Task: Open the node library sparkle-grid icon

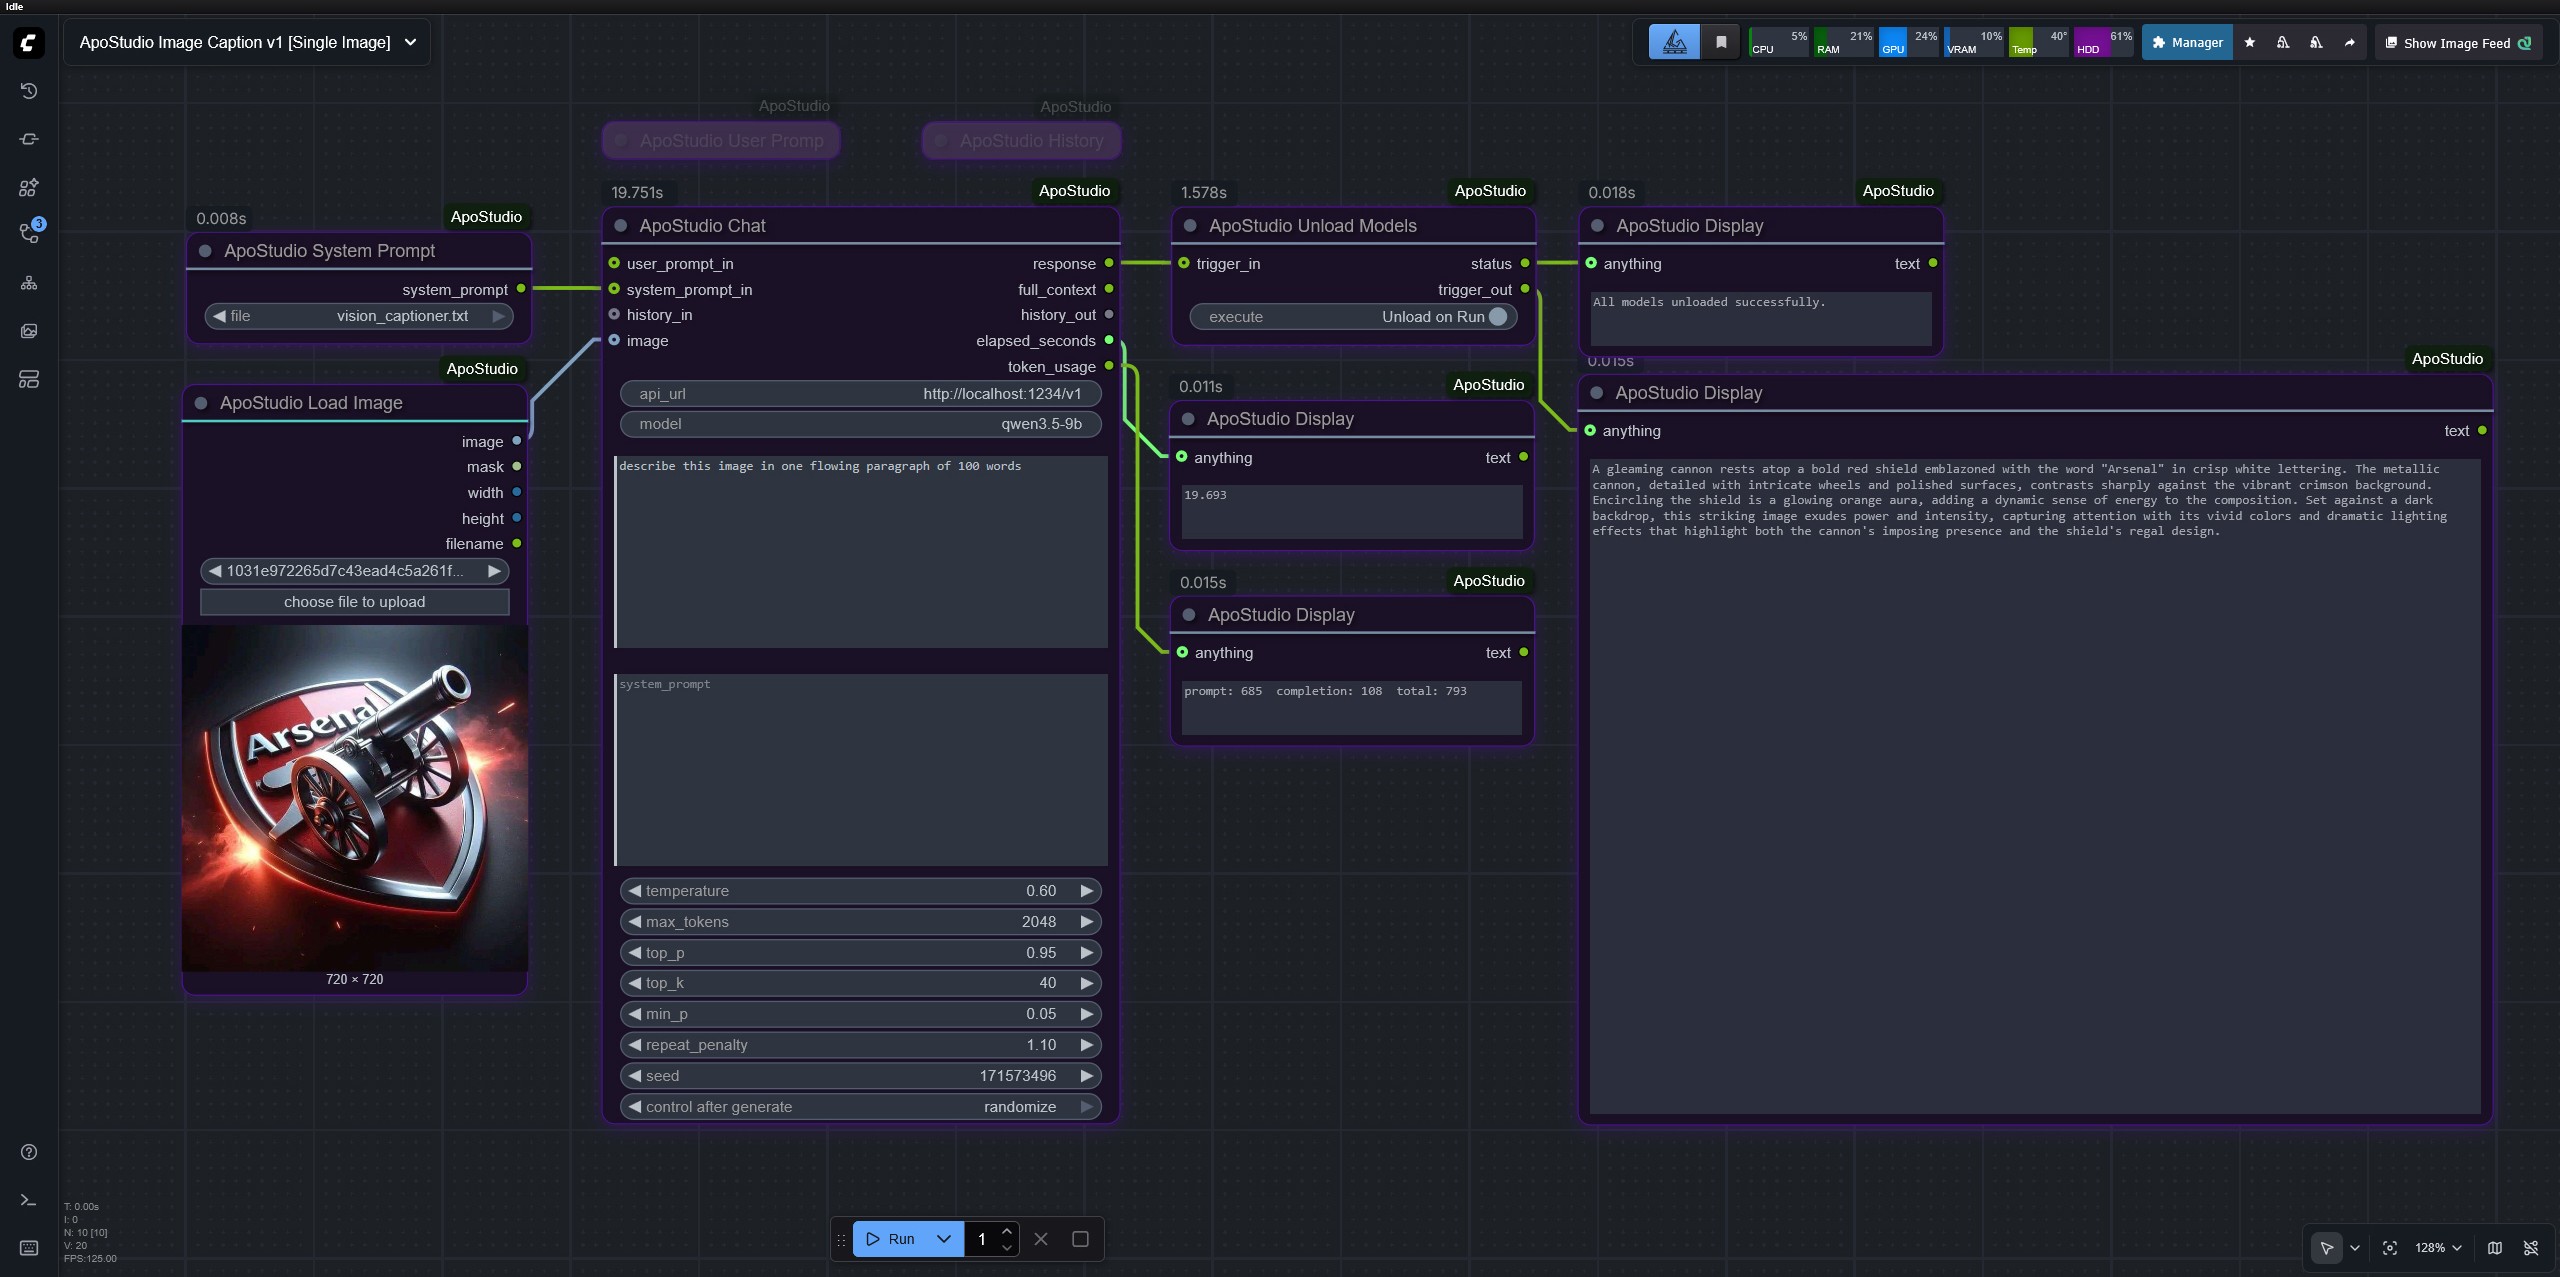Action: point(29,187)
